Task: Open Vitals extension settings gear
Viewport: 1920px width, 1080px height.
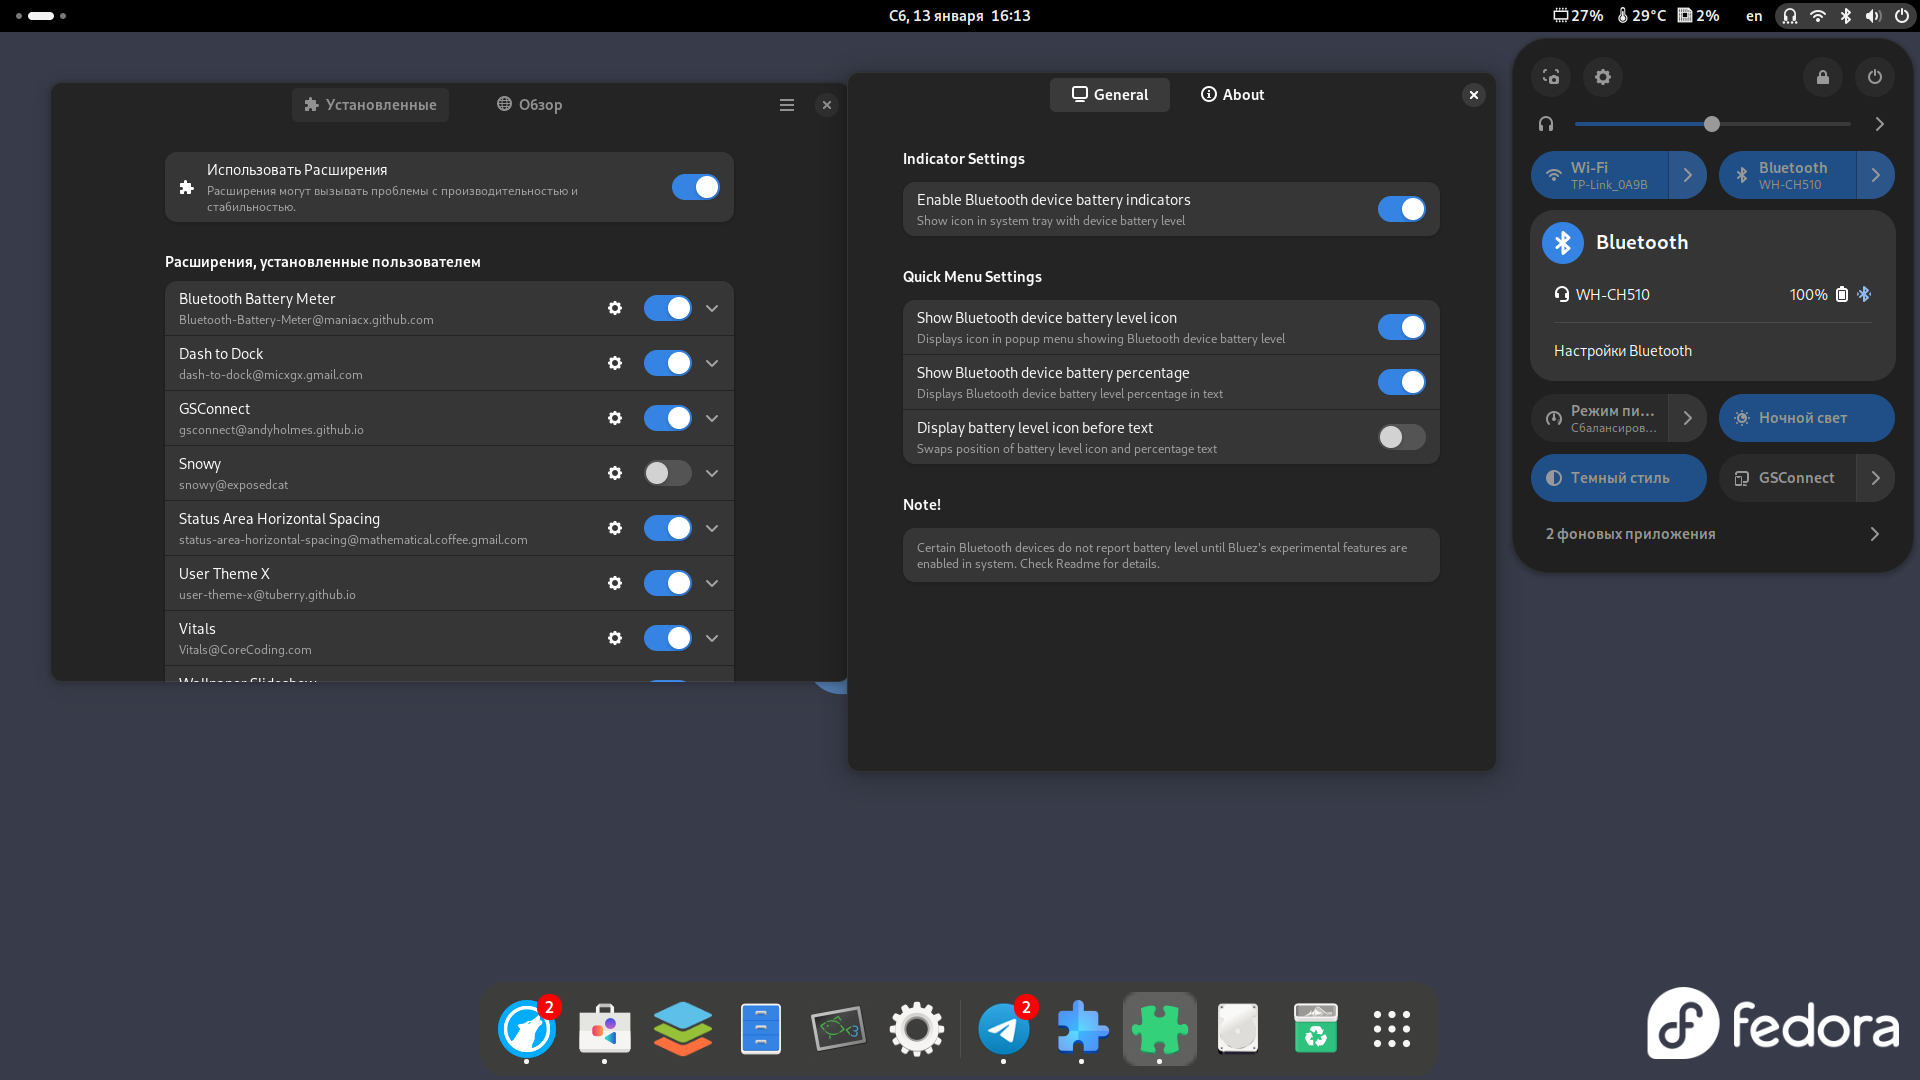Action: (x=615, y=638)
